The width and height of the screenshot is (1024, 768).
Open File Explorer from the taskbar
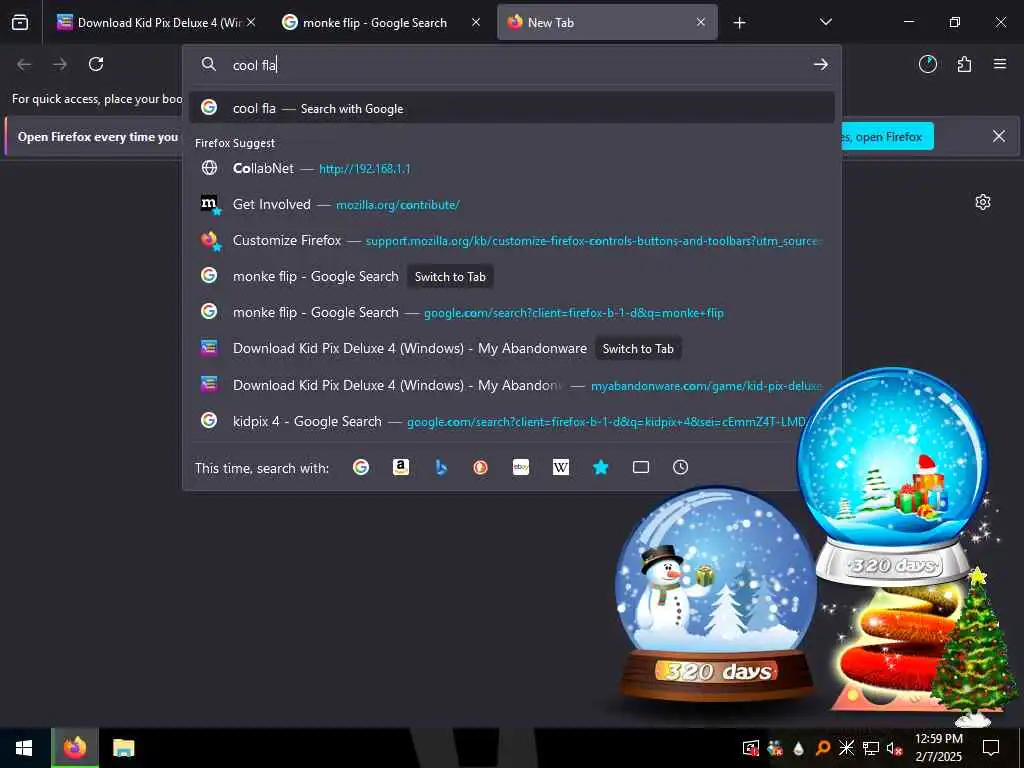pos(123,748)
